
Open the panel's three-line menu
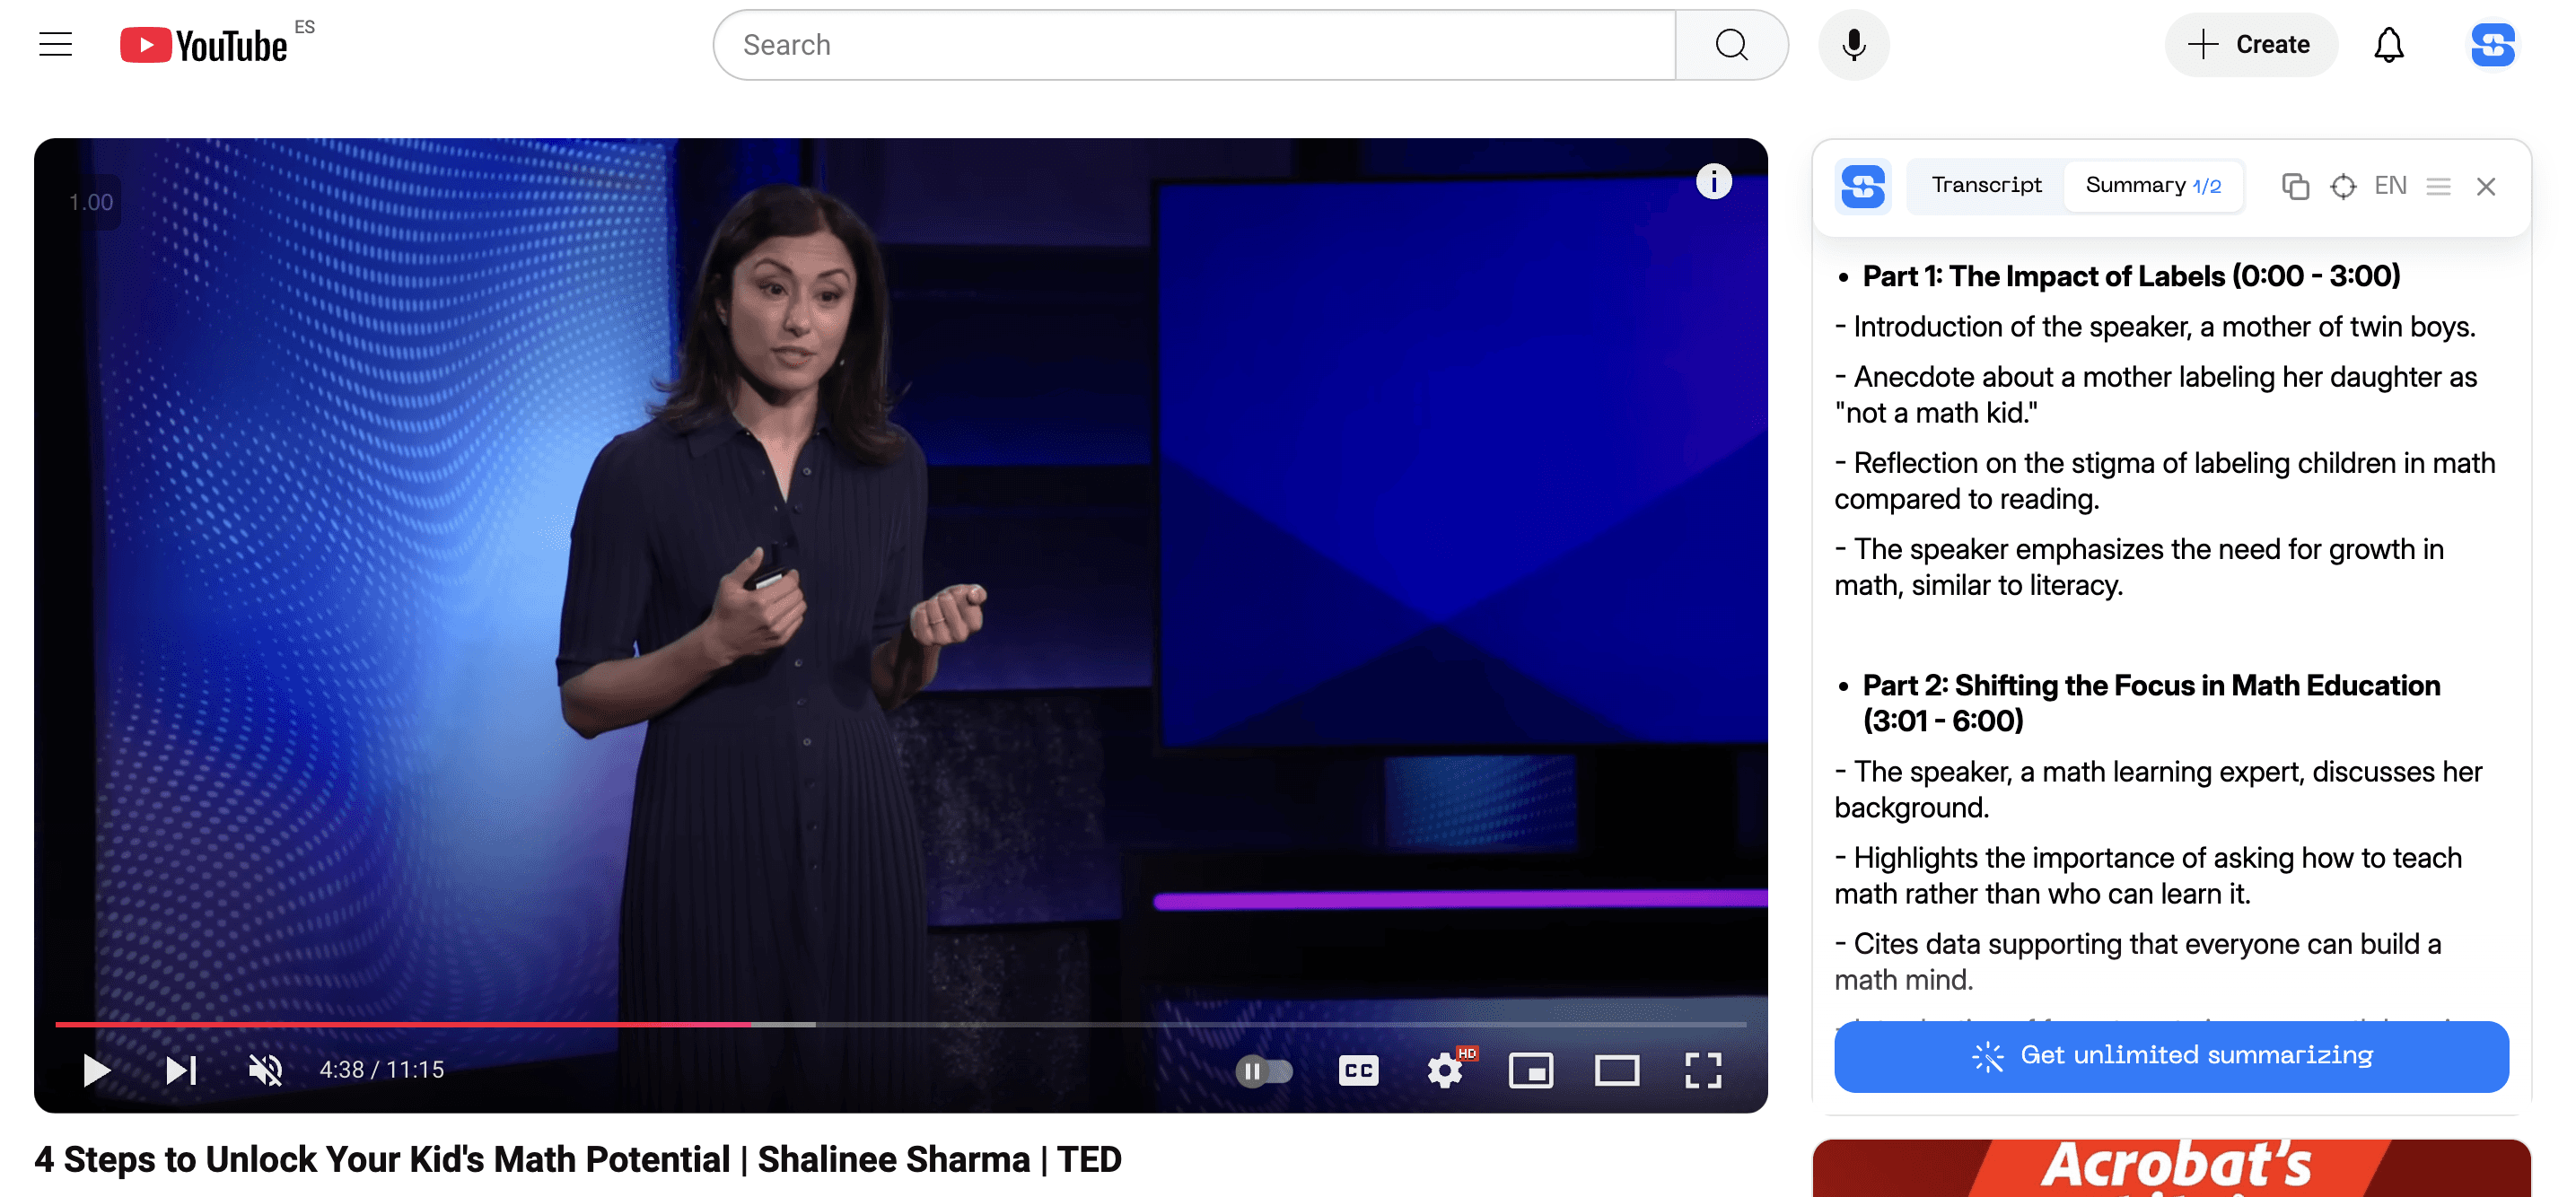(x=2438, y=186)
